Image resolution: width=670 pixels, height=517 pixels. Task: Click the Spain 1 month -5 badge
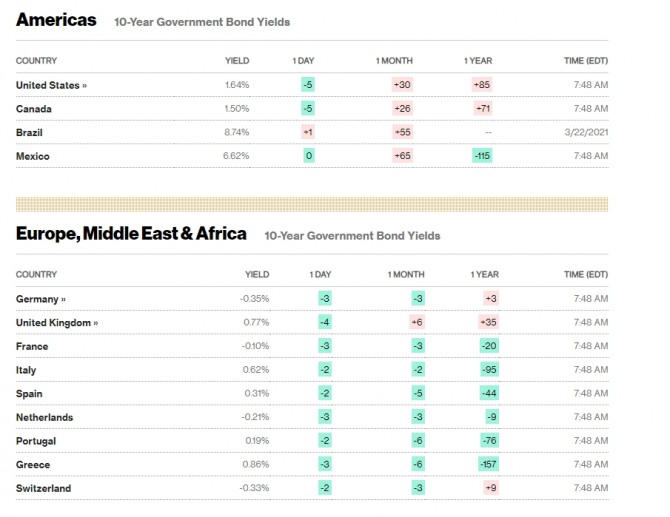[x=418, y=394]
